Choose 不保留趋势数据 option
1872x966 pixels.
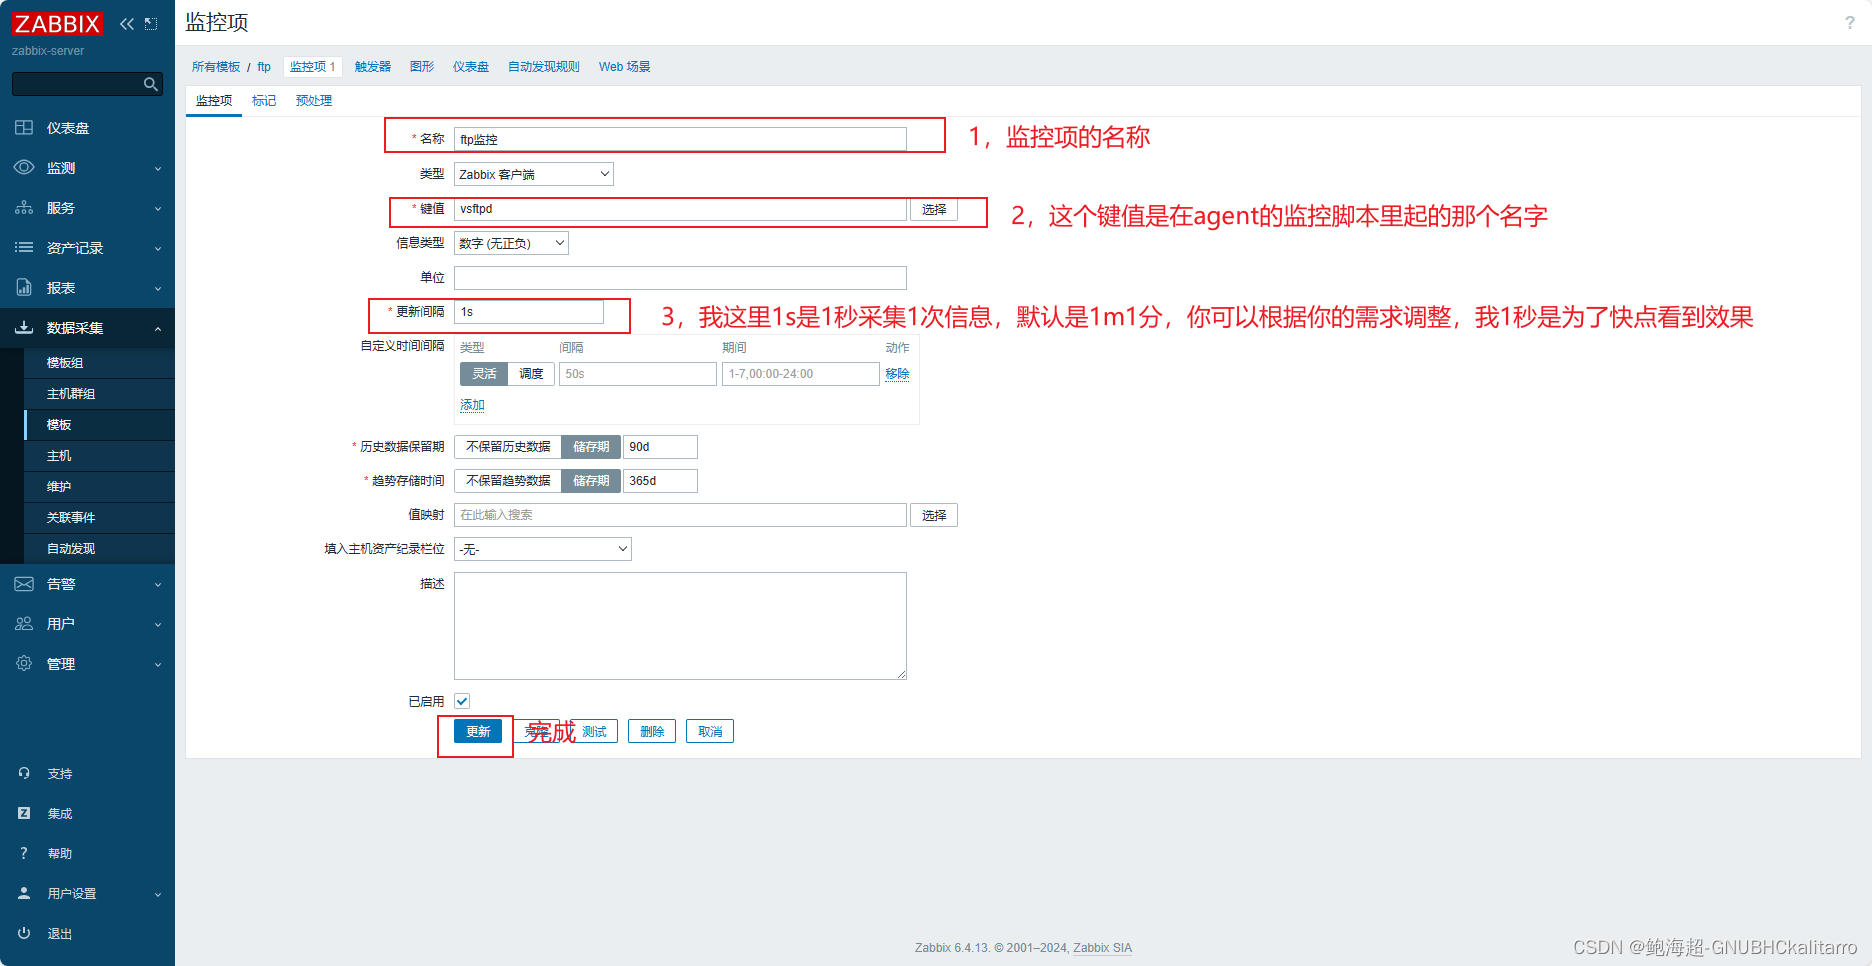coord(508,481)
